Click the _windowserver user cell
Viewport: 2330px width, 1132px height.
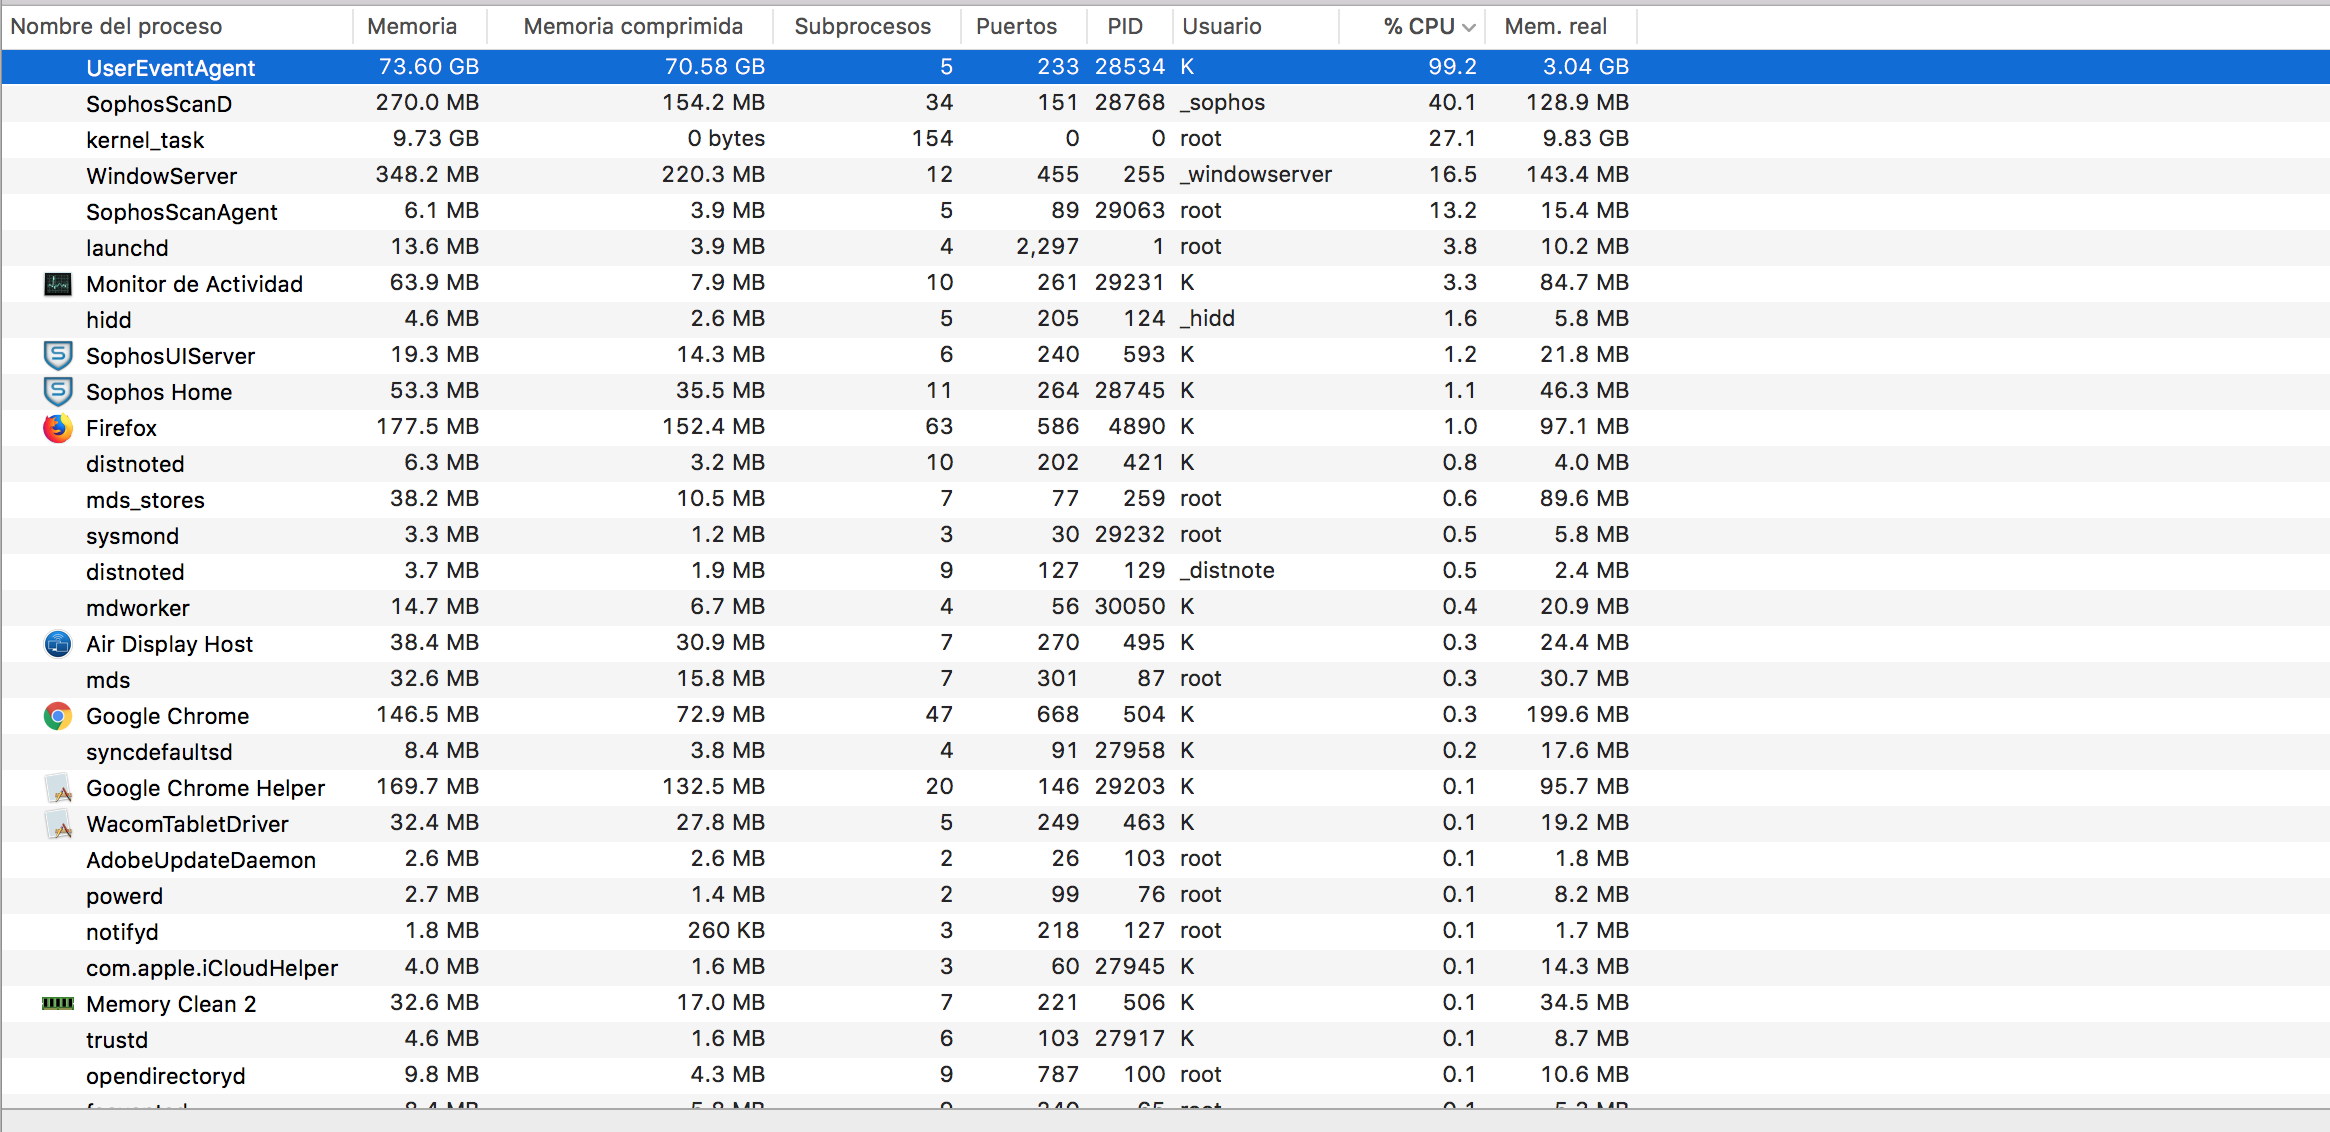(x=1256, y=174)
